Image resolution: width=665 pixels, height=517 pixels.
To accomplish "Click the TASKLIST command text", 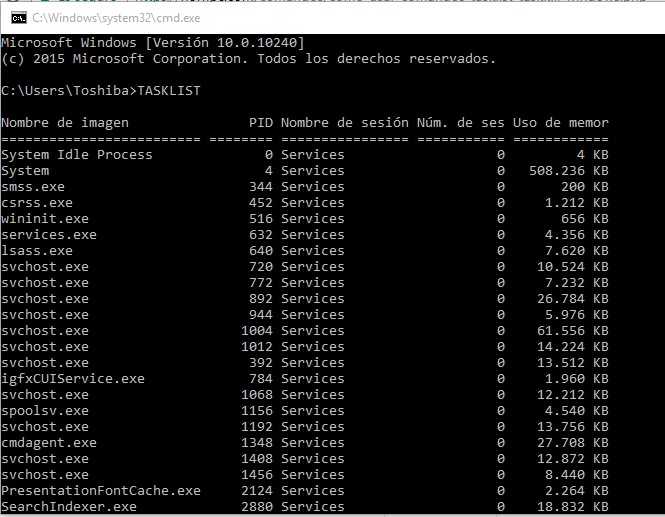I will click(169, 91).
